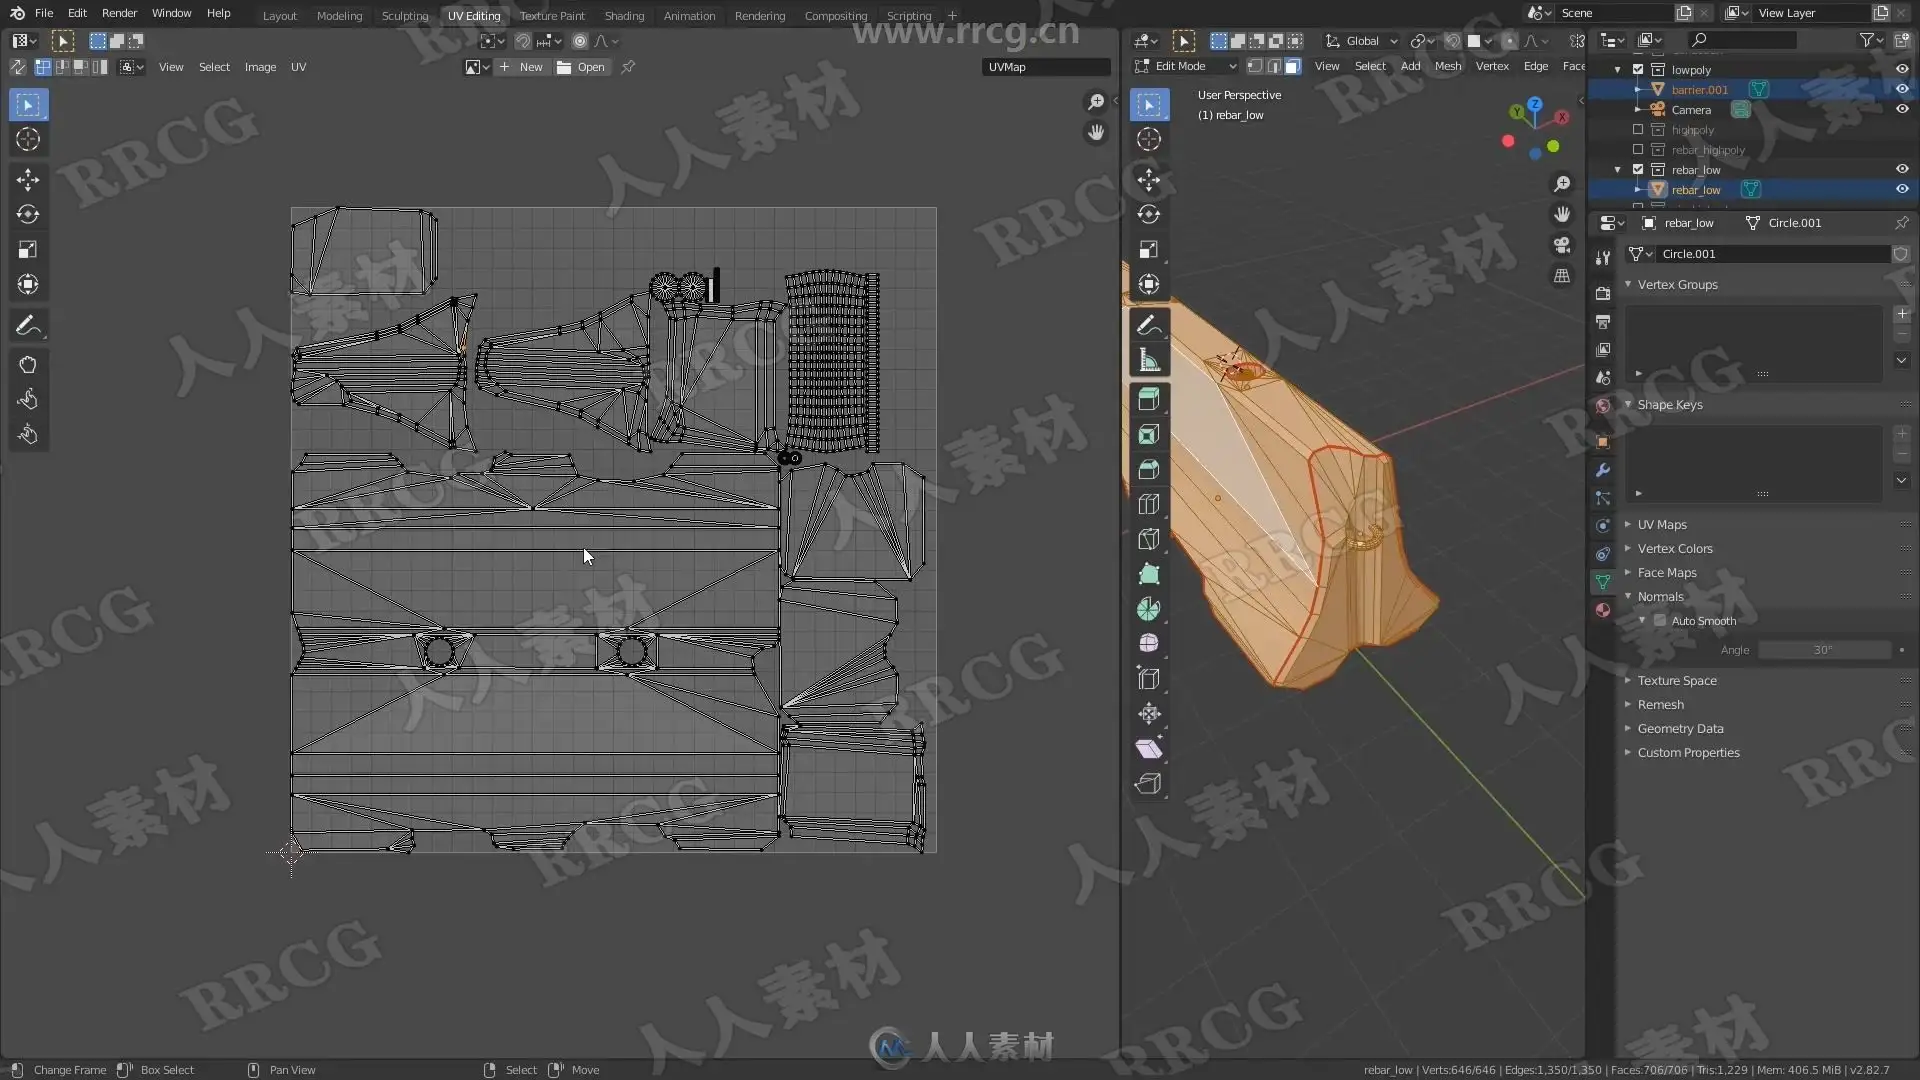Viewport: 1920px width, 1080px height.
Task: Select the Loop Cut tool
Action: pyautogui.click(x=1149, y=504)
